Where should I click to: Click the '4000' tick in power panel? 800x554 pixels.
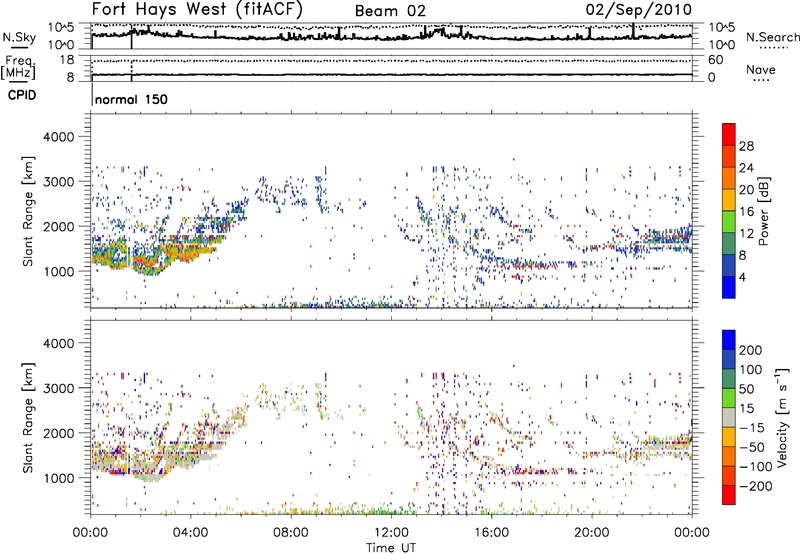pyautogui.click(x=59, y=137)
